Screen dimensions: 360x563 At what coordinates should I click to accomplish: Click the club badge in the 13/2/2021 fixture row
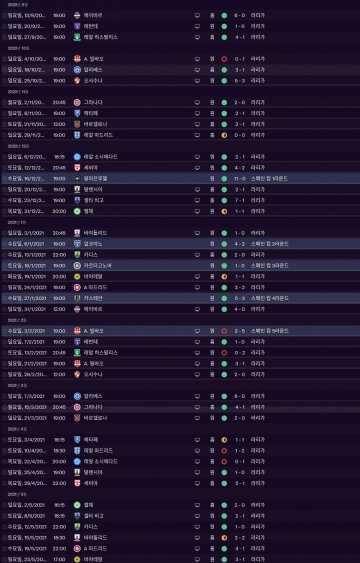(77, 353)
